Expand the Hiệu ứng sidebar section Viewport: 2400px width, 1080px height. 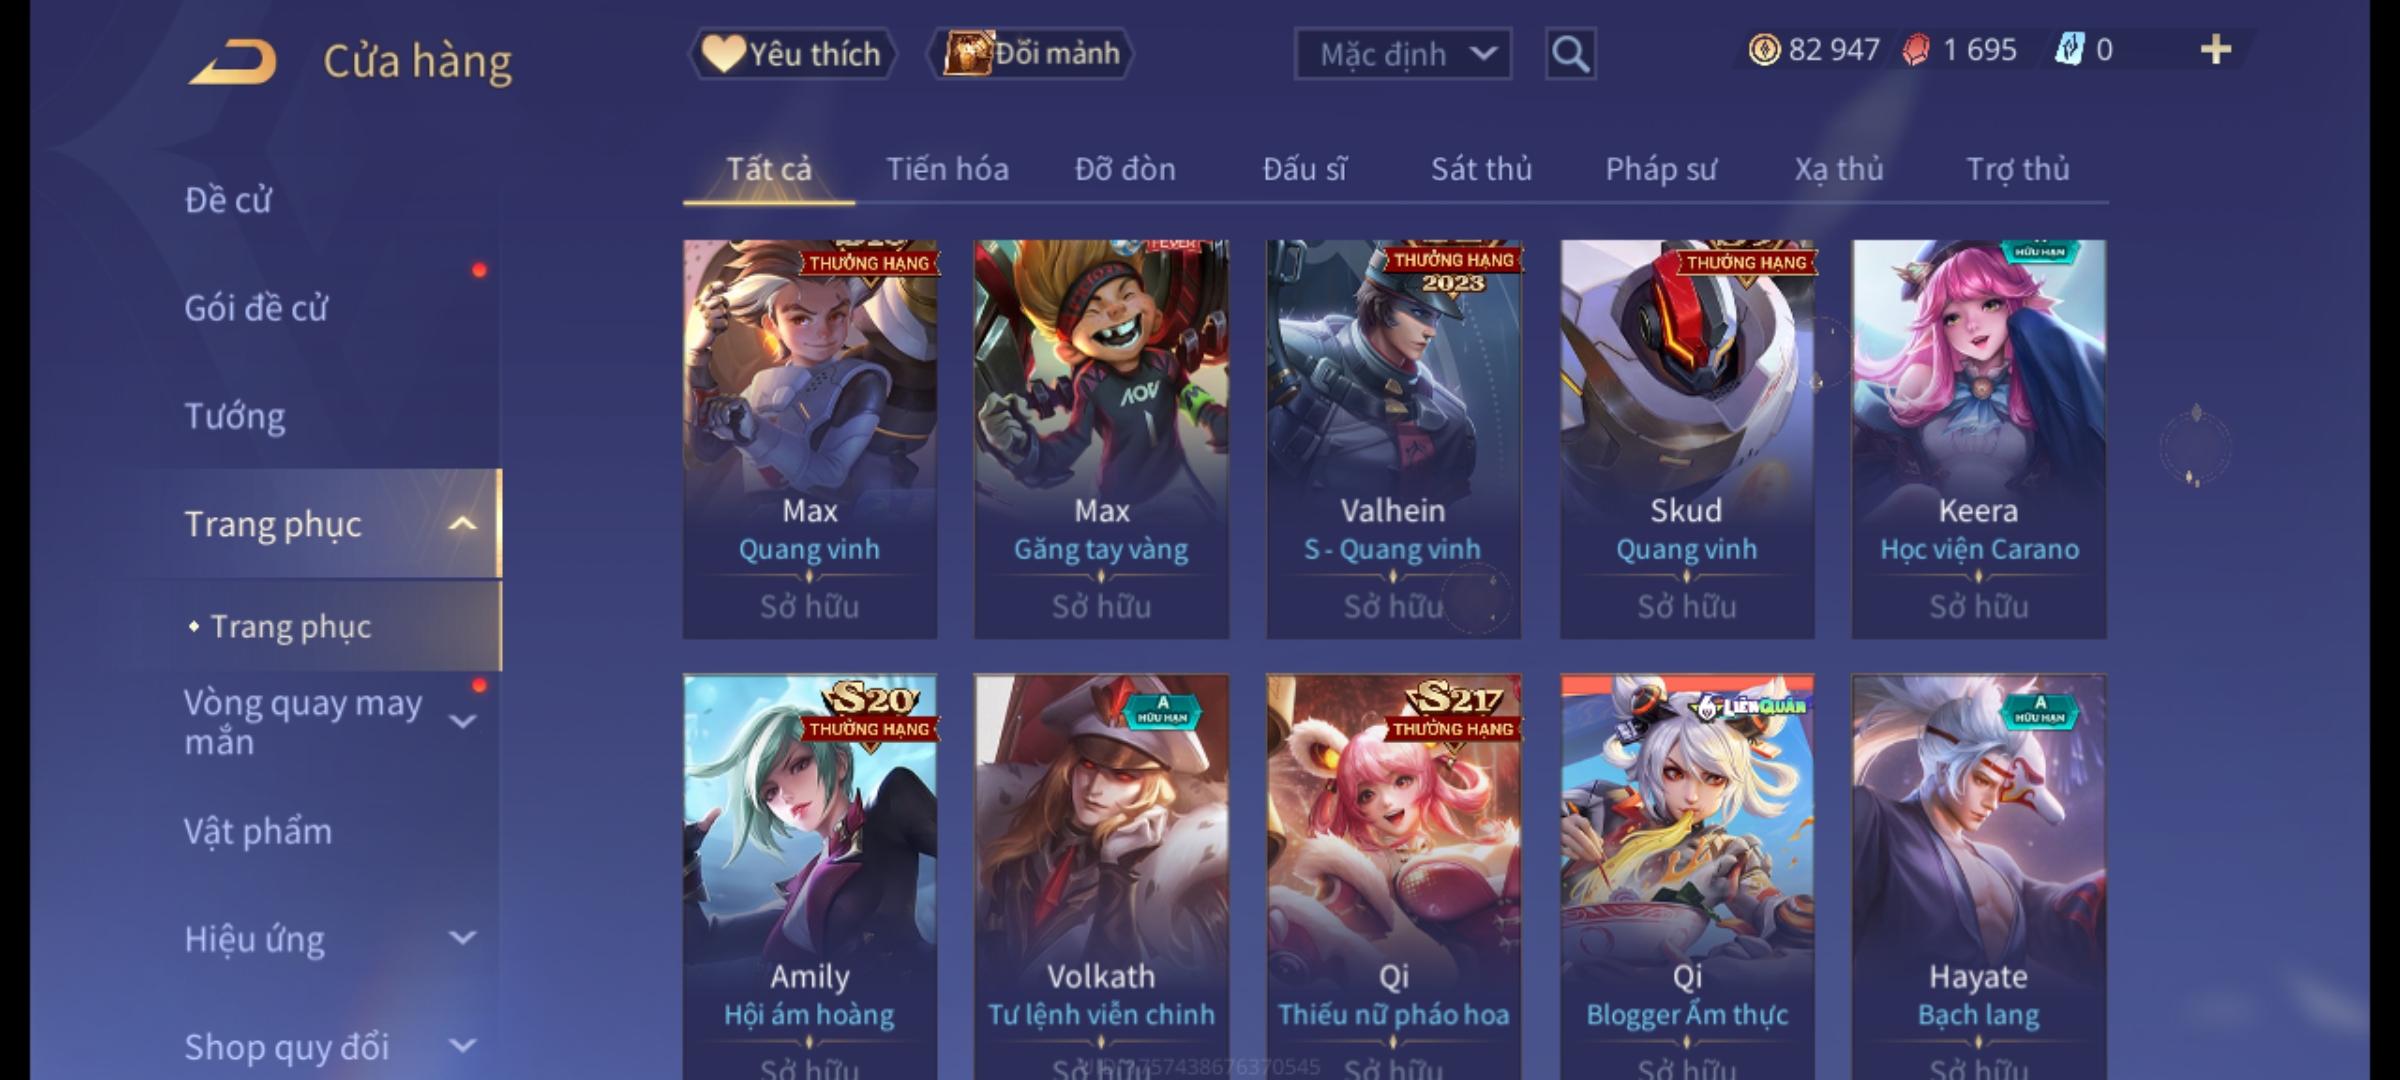coord(462,938)
